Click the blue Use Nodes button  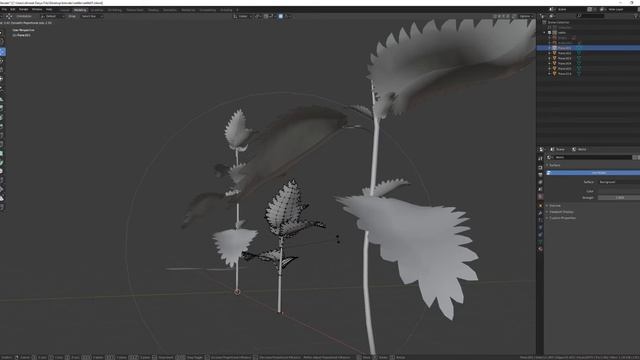point(593,173)
